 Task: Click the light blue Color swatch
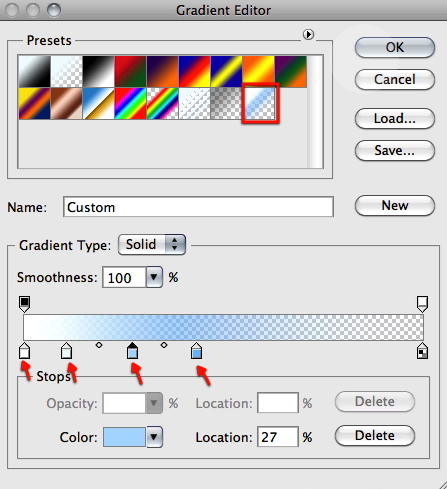124,437
